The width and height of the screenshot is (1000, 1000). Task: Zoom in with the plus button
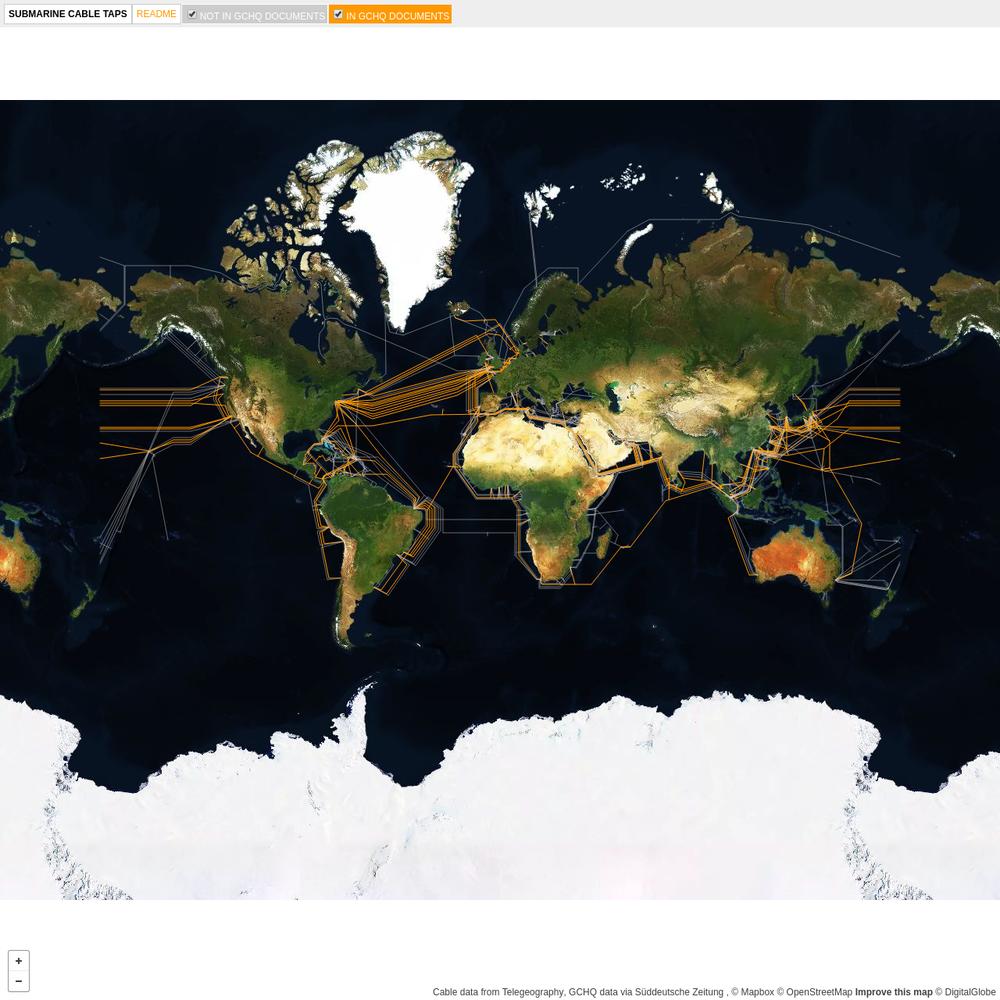coord(18,960)
